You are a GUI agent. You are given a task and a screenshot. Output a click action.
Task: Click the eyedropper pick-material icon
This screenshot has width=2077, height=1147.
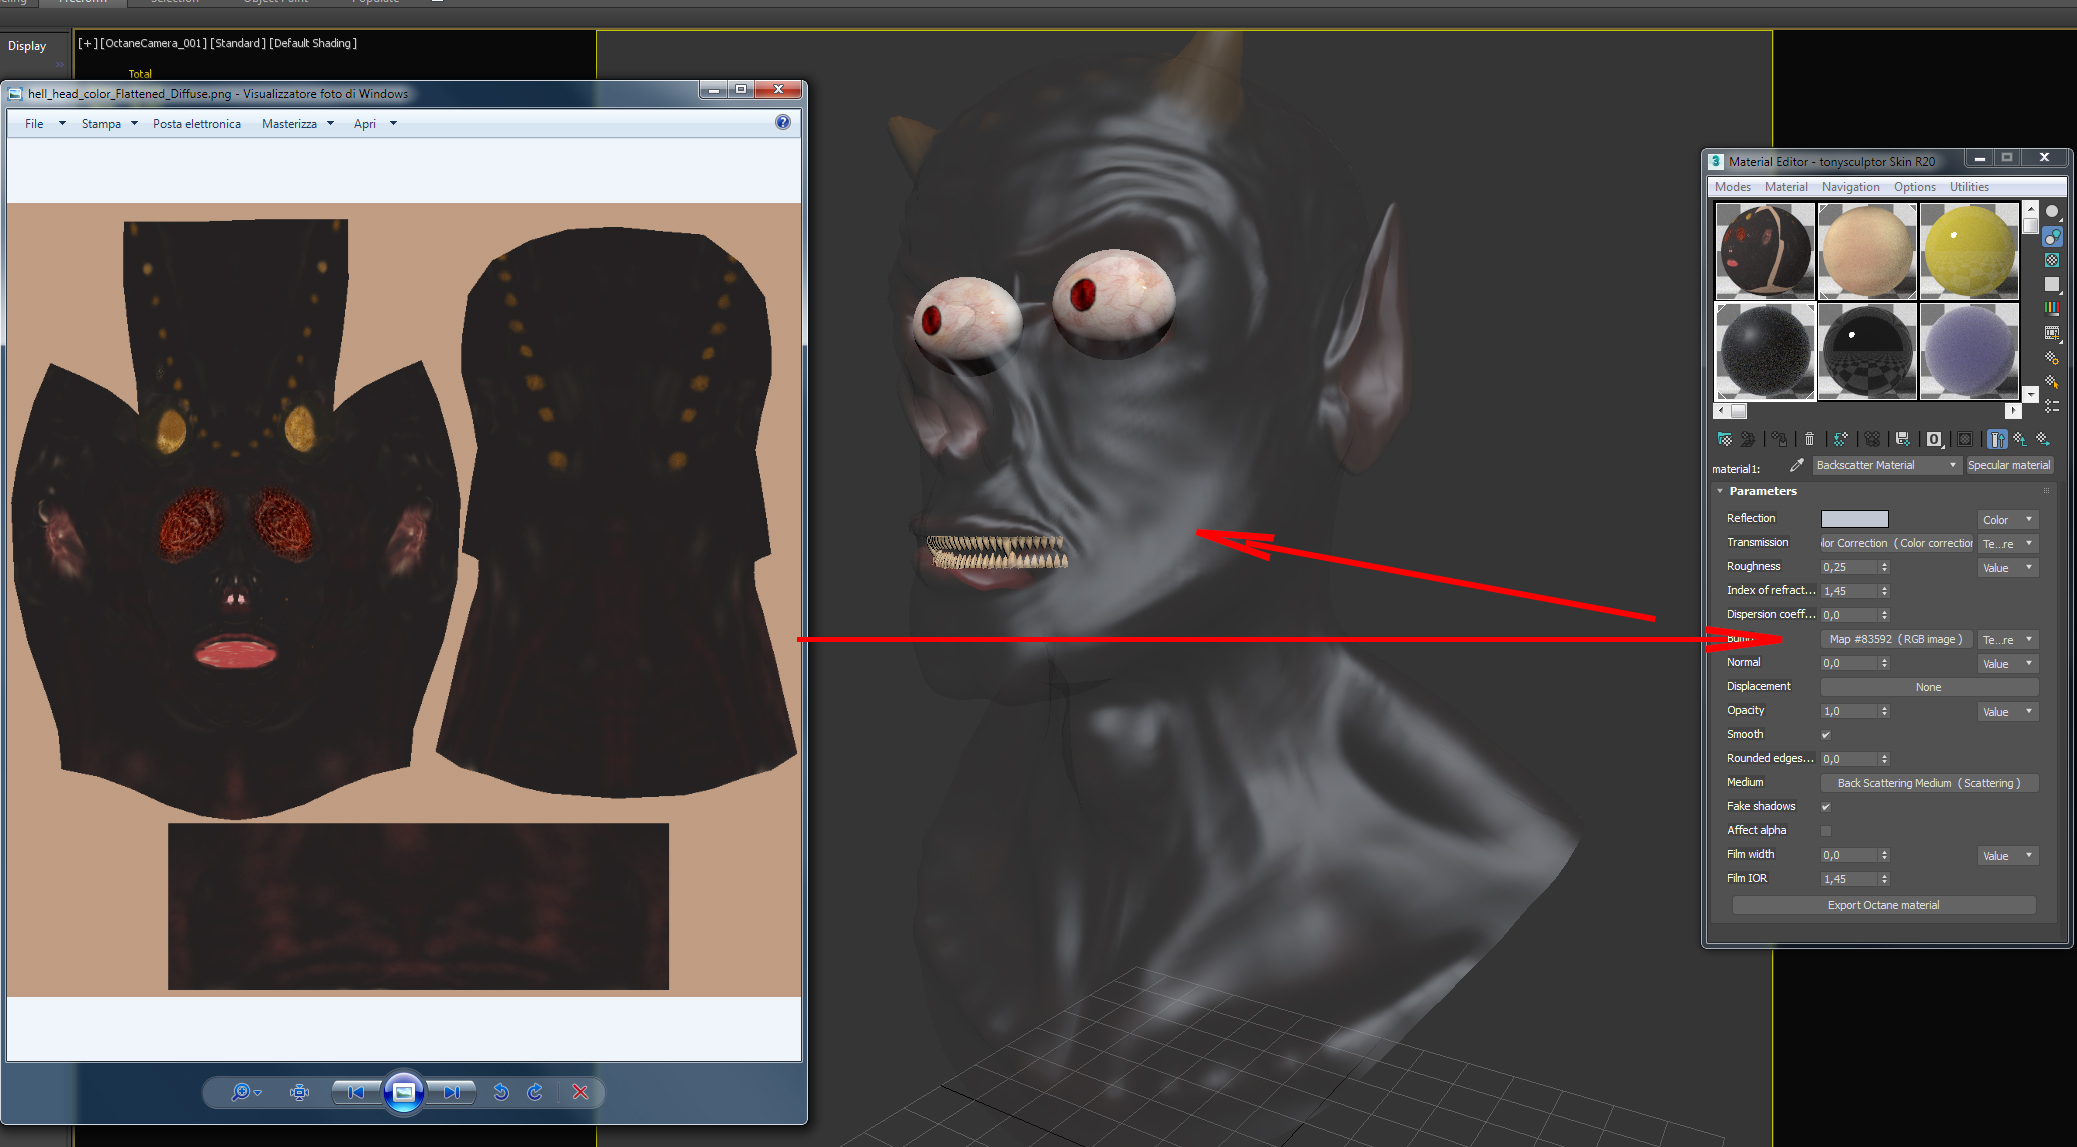click(x=1796, y=466)
